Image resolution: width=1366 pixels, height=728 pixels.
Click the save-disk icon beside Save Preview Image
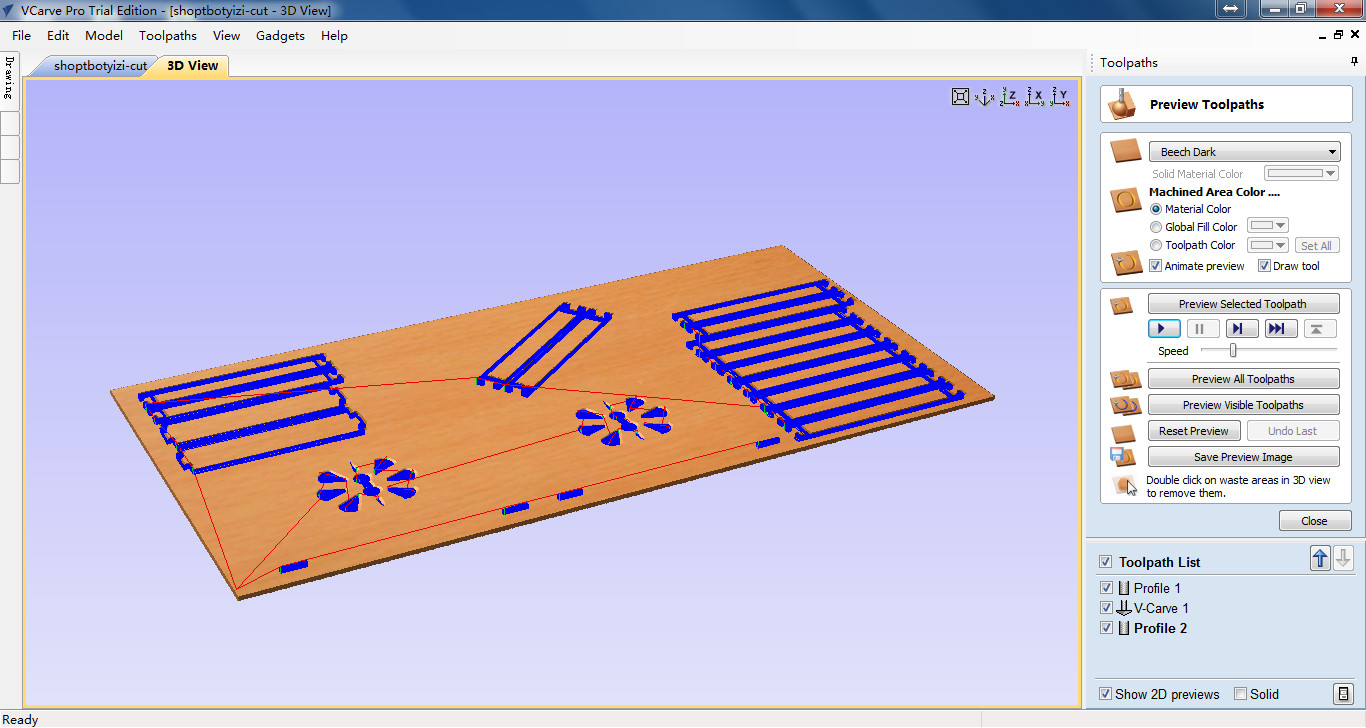coord(1122,457)
